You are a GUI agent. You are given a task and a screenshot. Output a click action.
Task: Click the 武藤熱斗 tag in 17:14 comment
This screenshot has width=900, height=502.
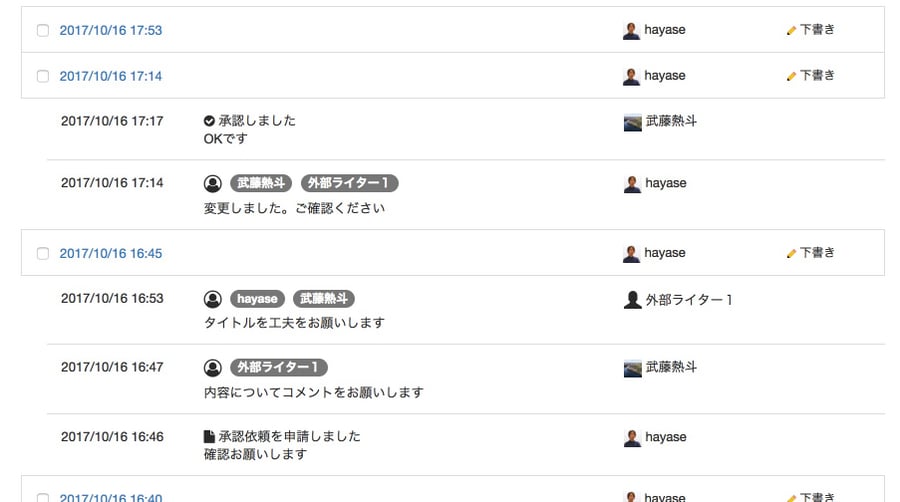point(261,183)
